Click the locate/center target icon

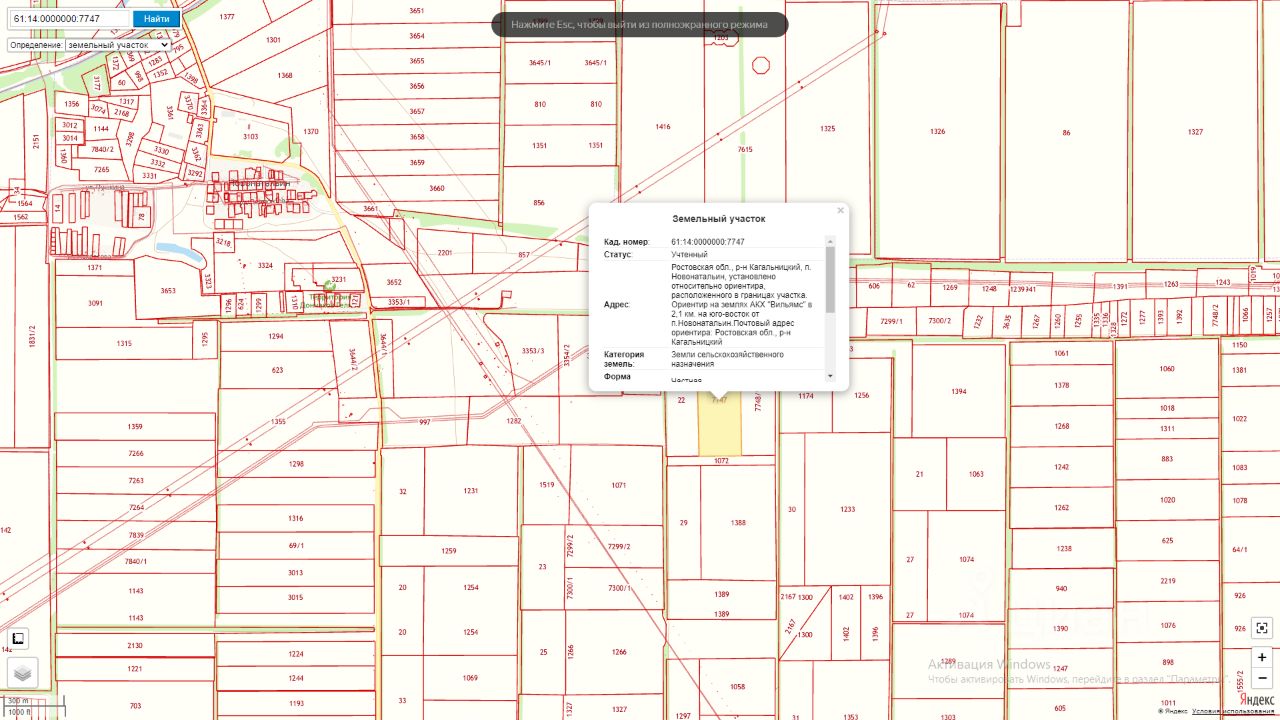tap(1262, 628)
